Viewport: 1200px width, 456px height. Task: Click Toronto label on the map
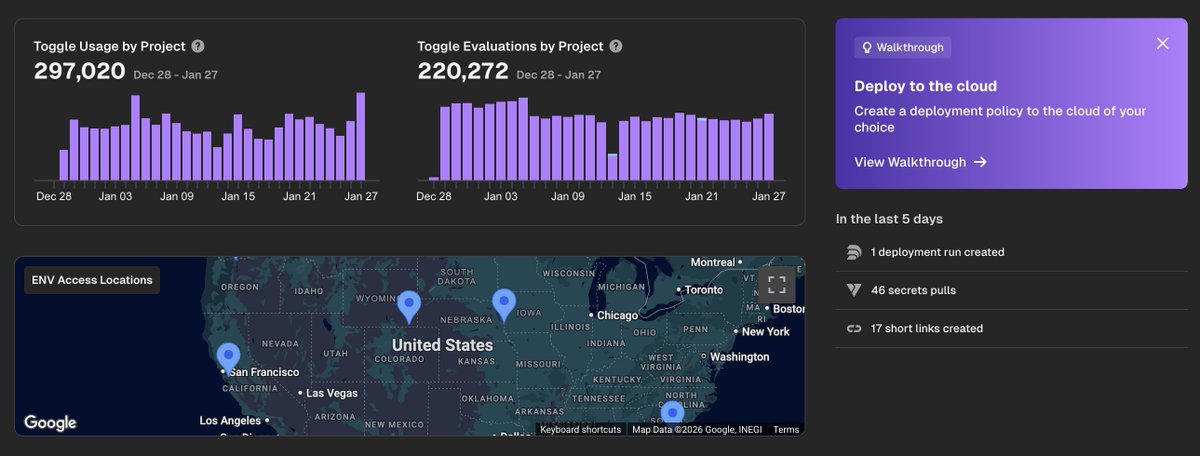tap(704, 290)
